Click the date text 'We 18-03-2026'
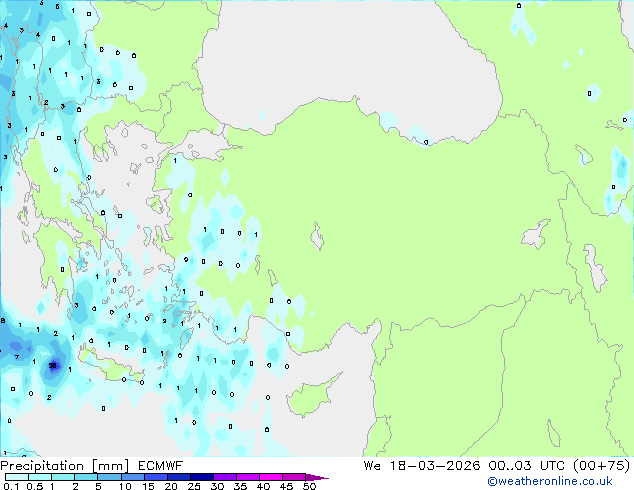The height and width of the screenshot is (490, 634). 422,466
